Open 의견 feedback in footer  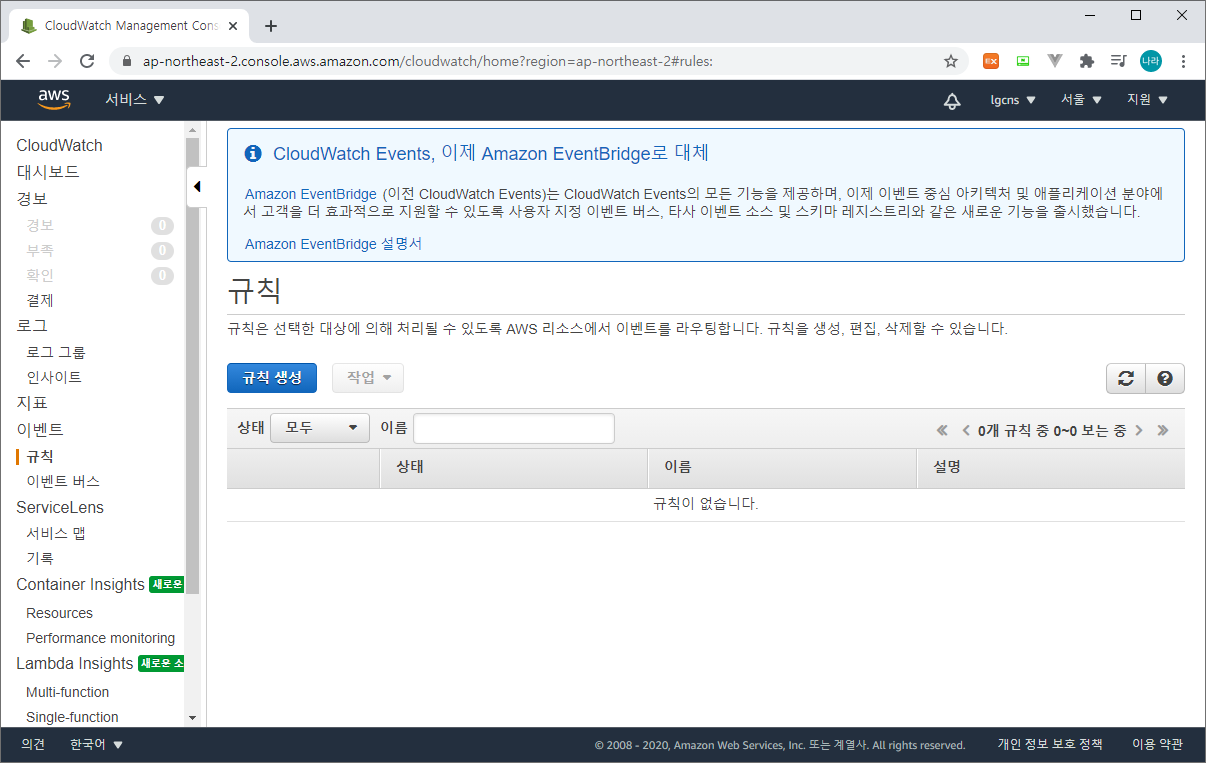click(x=33, y=744)
